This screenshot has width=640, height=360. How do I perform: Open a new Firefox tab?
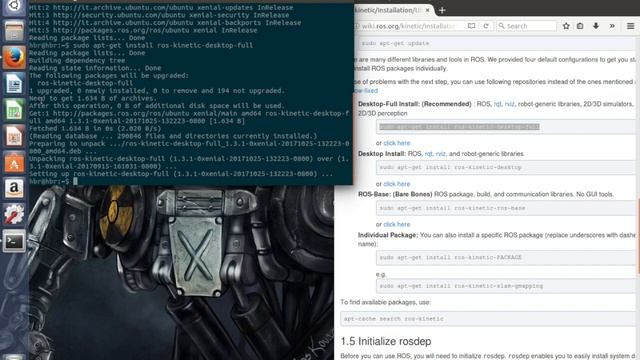click(442, 10)
